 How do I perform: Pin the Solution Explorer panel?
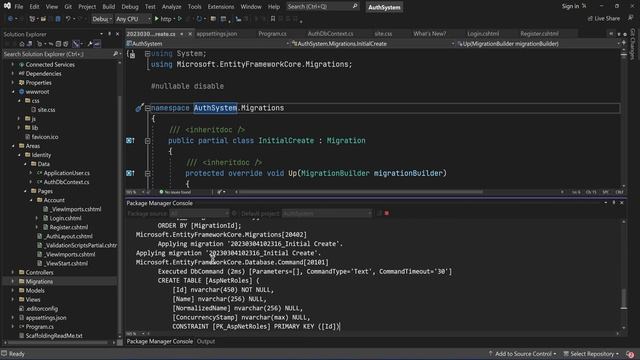coord(109,34)
